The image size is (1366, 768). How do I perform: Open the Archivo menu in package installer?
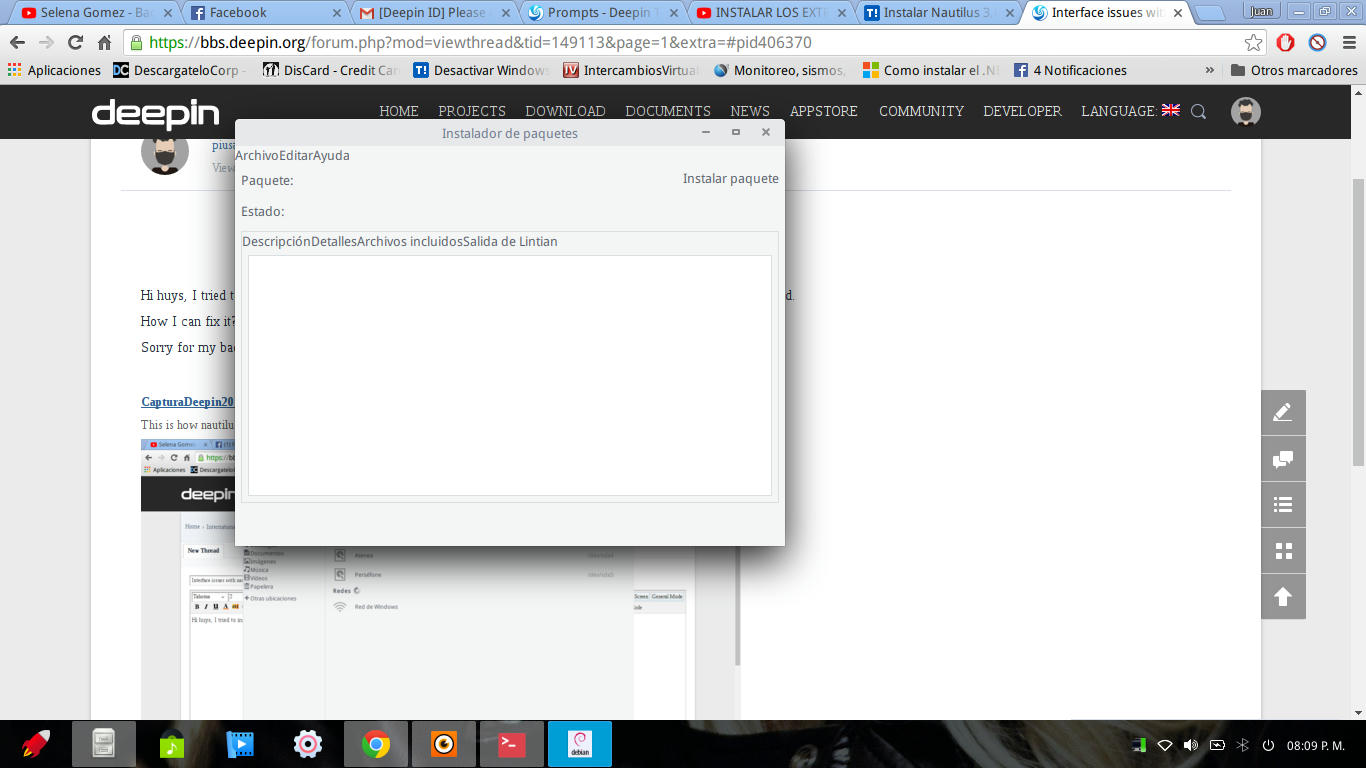257,155
